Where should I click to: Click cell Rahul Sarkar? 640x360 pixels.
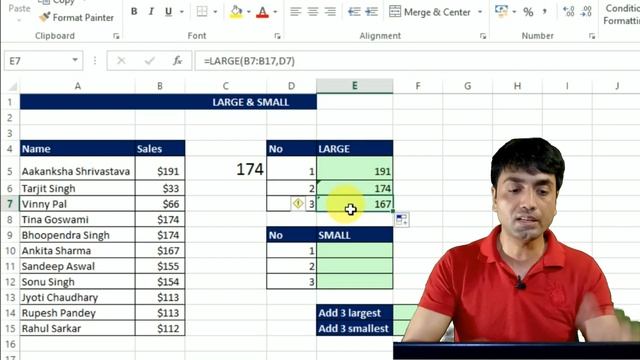click(78, 328)
